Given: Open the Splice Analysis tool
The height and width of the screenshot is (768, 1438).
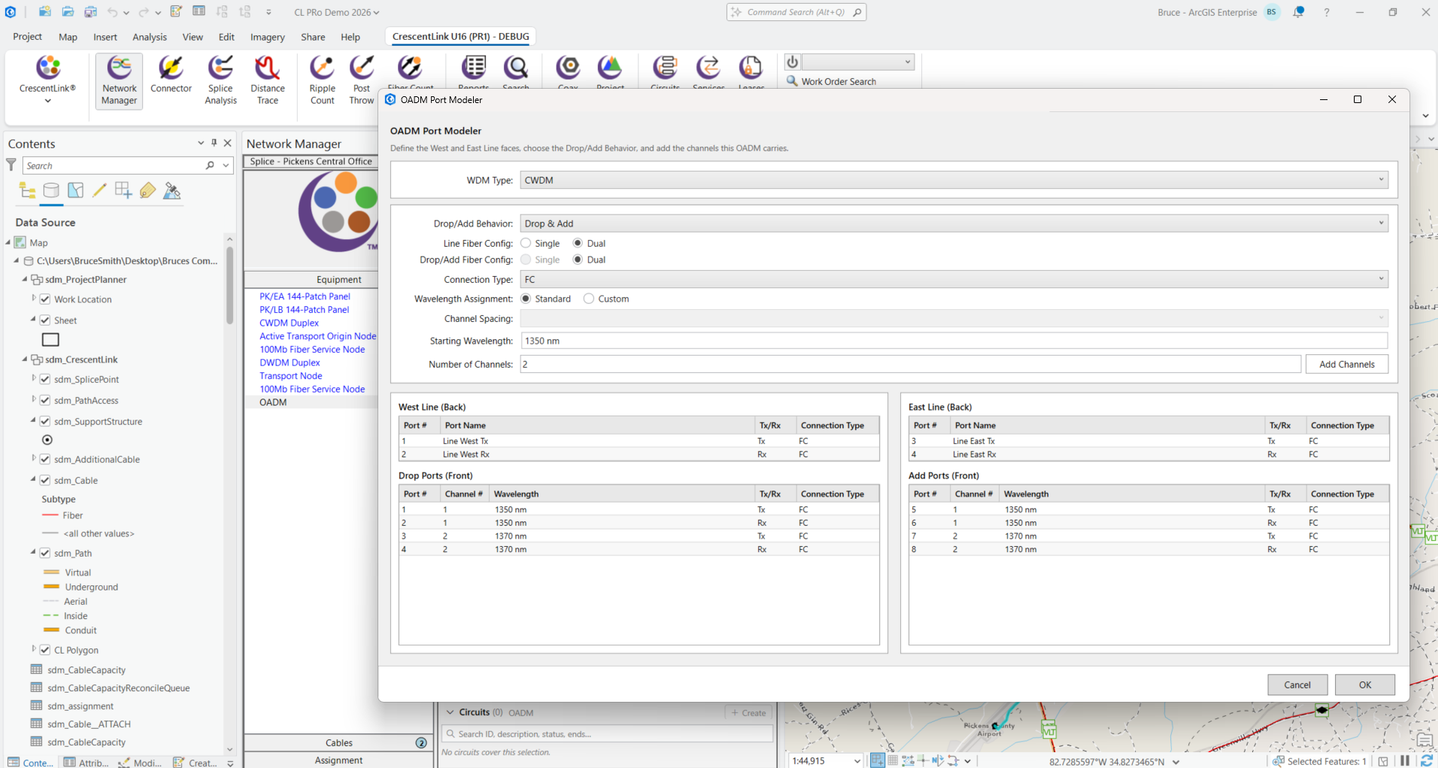Looking at the screenshot, I should (220, 80).
